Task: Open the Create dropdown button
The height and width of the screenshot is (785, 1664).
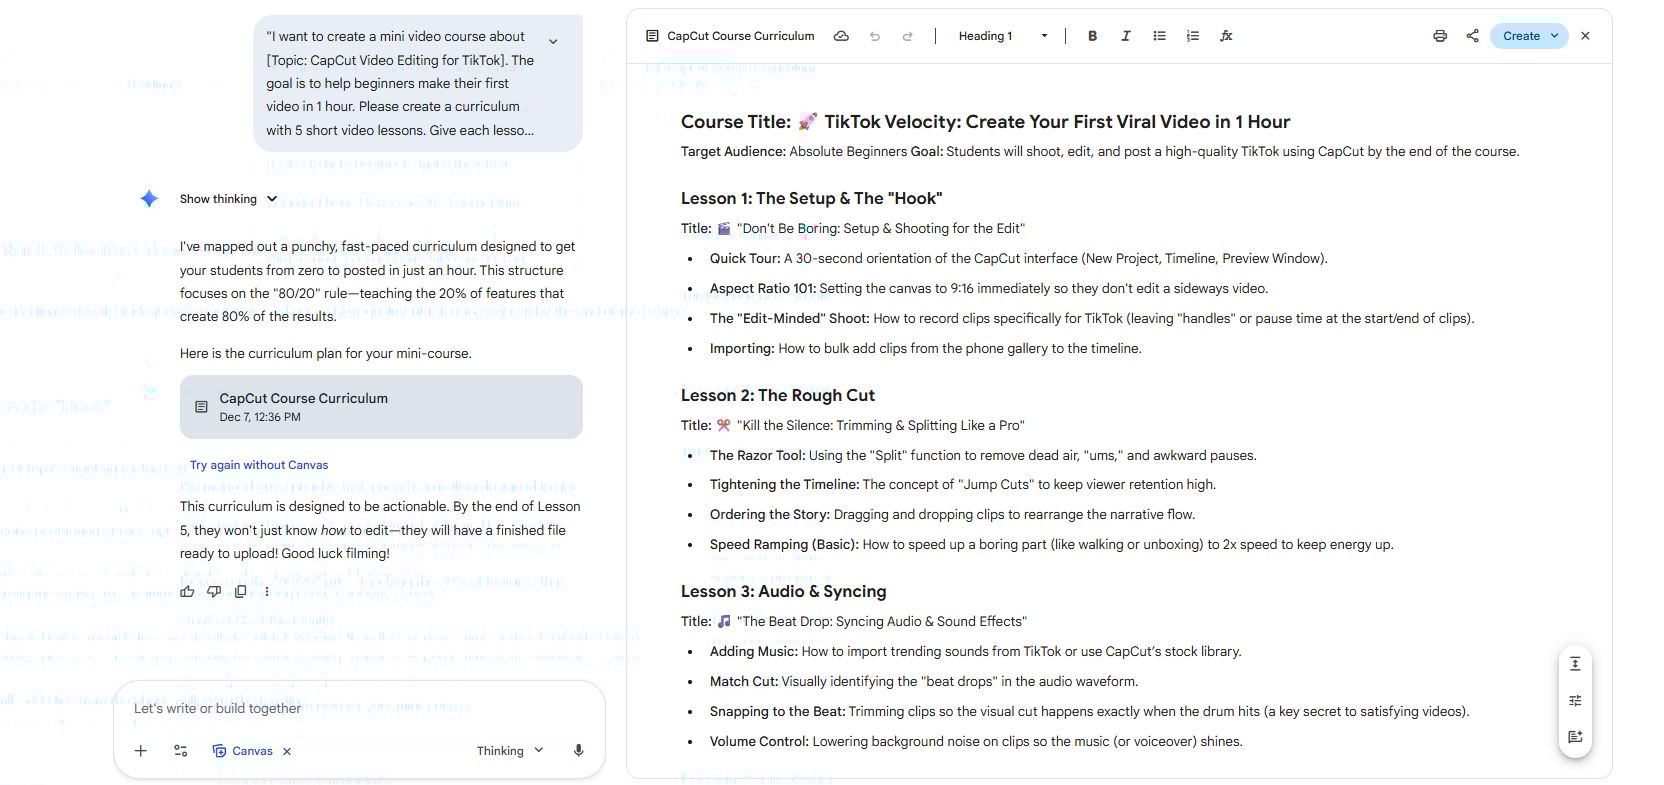Action: click(x=1528, y=36)
